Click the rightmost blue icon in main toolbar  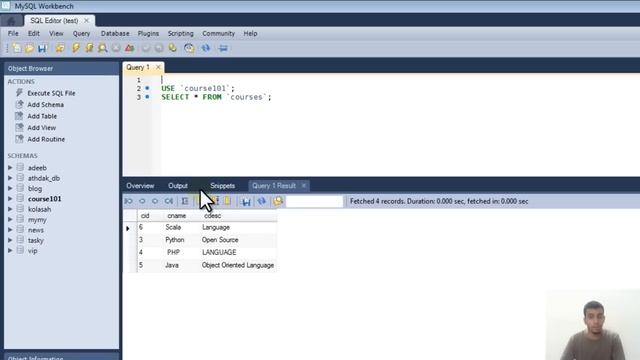click(223, 48)
